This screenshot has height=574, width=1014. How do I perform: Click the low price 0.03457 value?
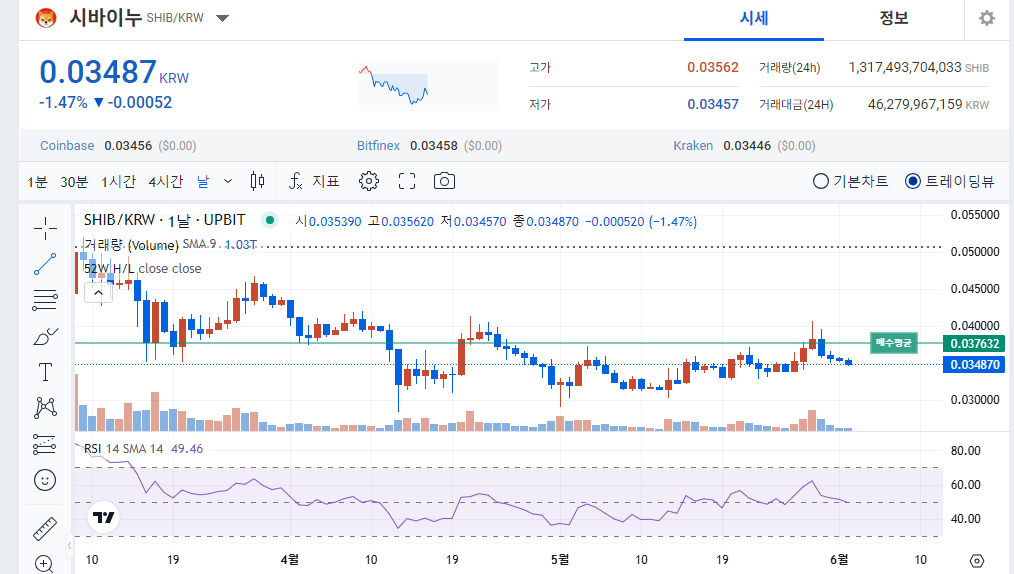point(713,104)
